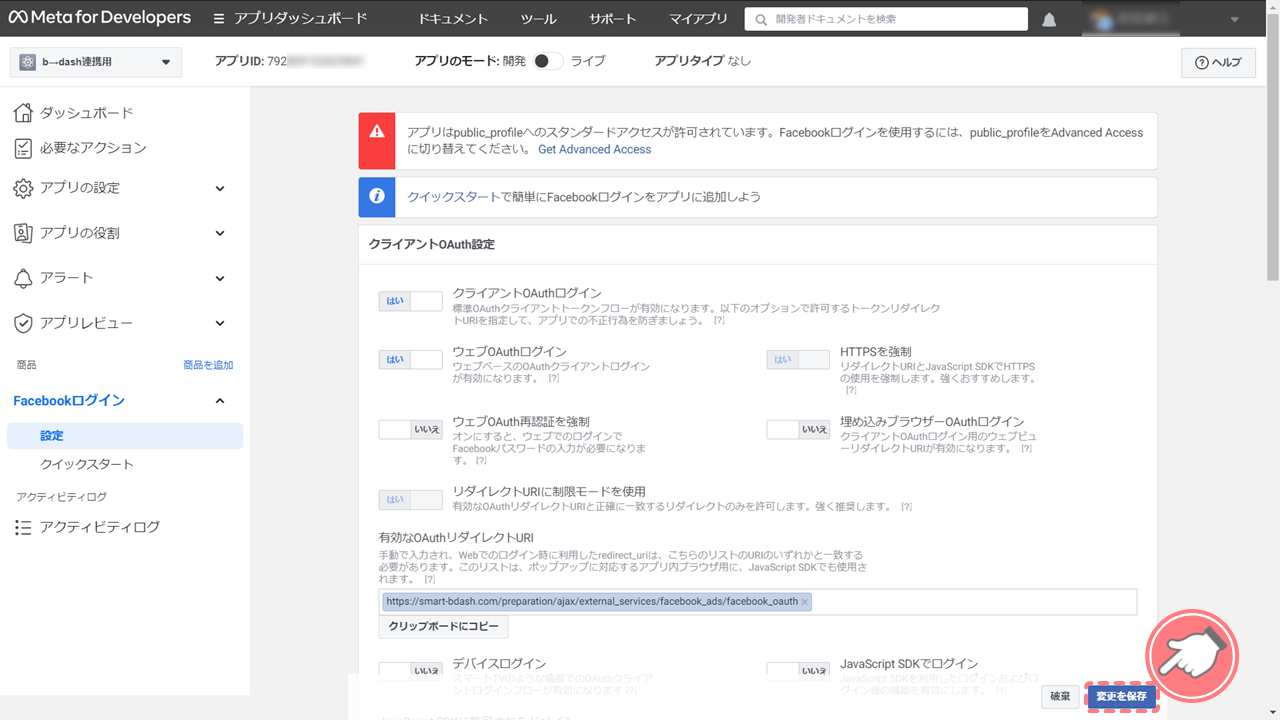The width and height of the screenshot is (1280, 720).
Task: Toggle デバイスログイン switch
Action: point(410,671)
